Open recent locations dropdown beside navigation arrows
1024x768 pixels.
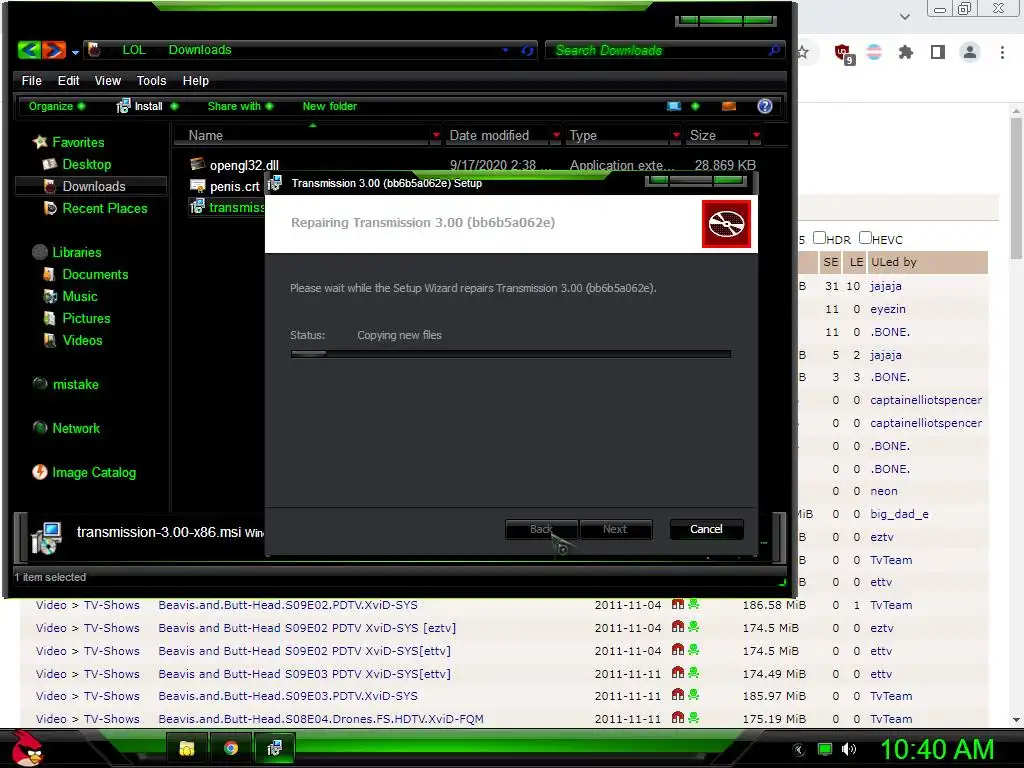[x=75, y=52]
